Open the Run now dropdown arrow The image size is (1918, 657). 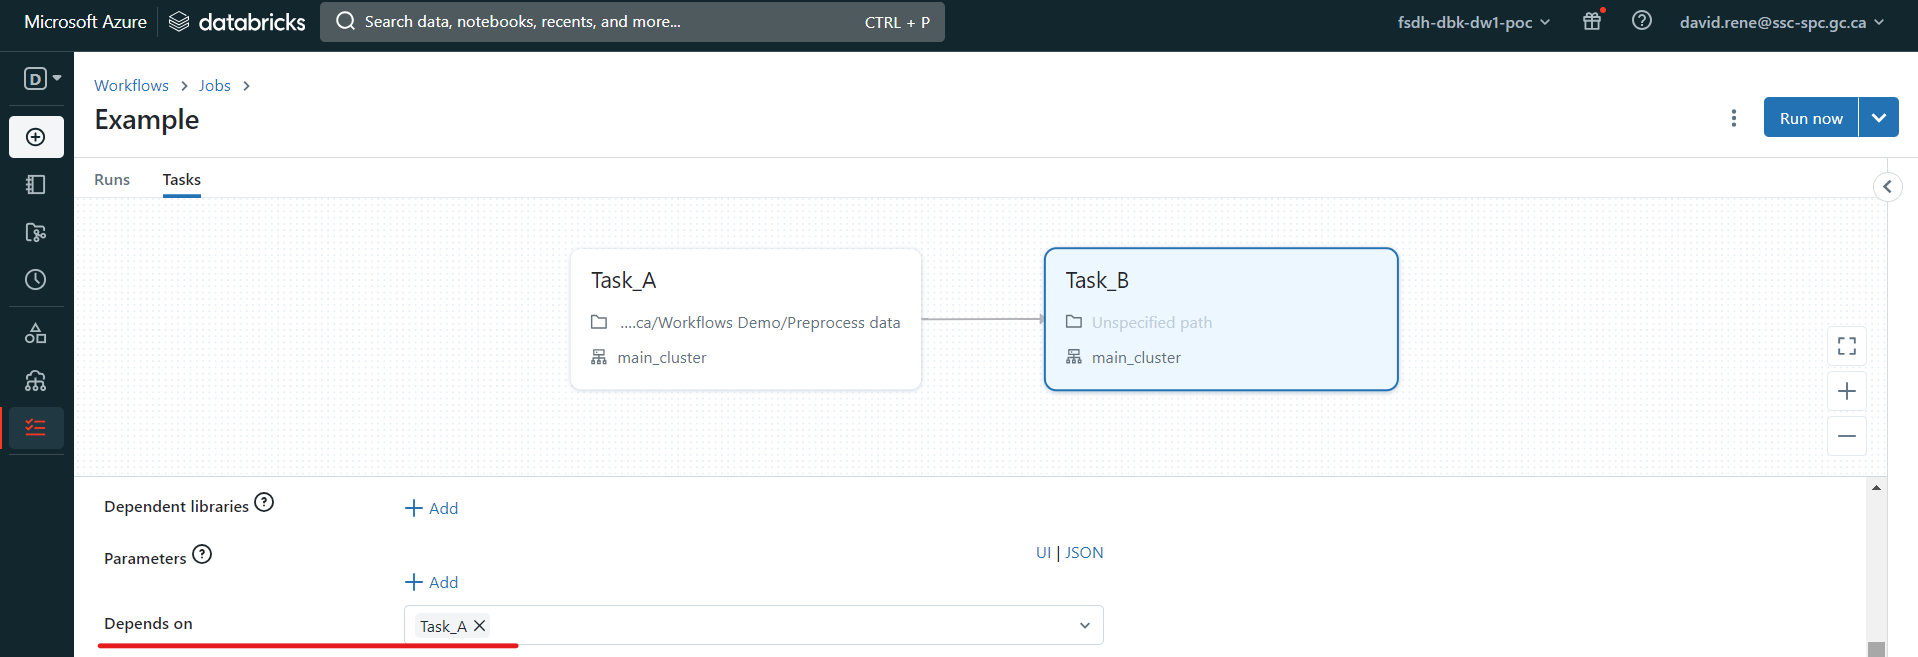[1878, 118]
